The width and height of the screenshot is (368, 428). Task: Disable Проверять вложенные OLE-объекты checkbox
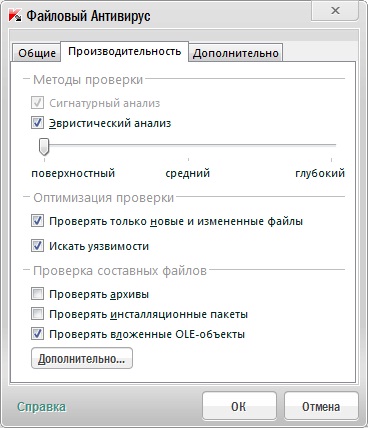click(37, 334)
